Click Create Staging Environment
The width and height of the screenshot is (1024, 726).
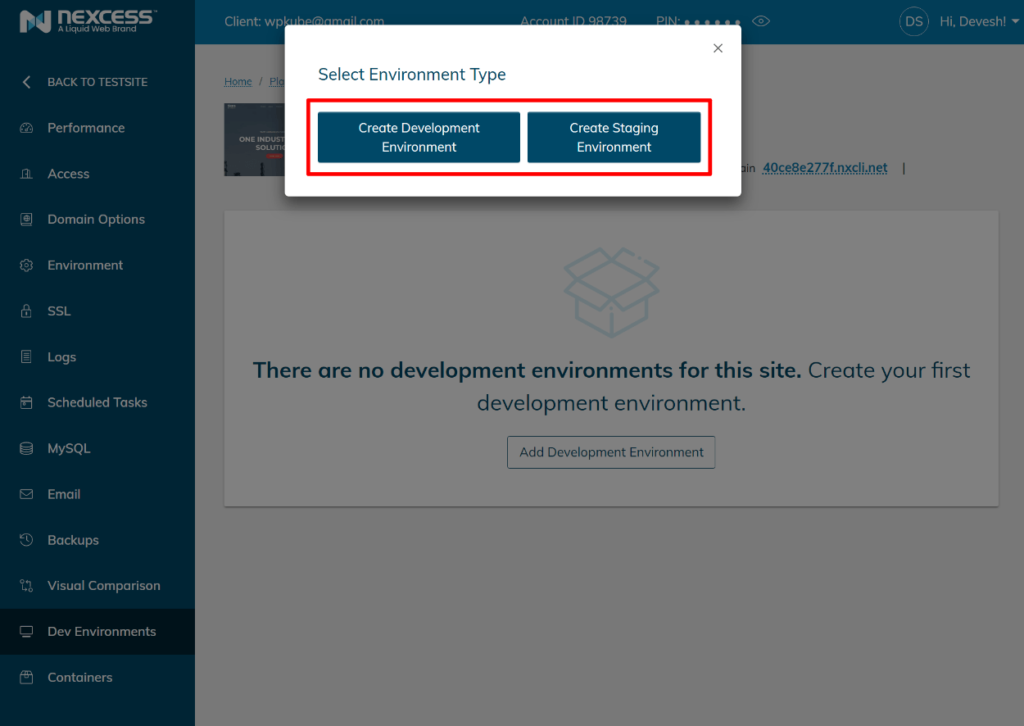[x=613, y=137]
